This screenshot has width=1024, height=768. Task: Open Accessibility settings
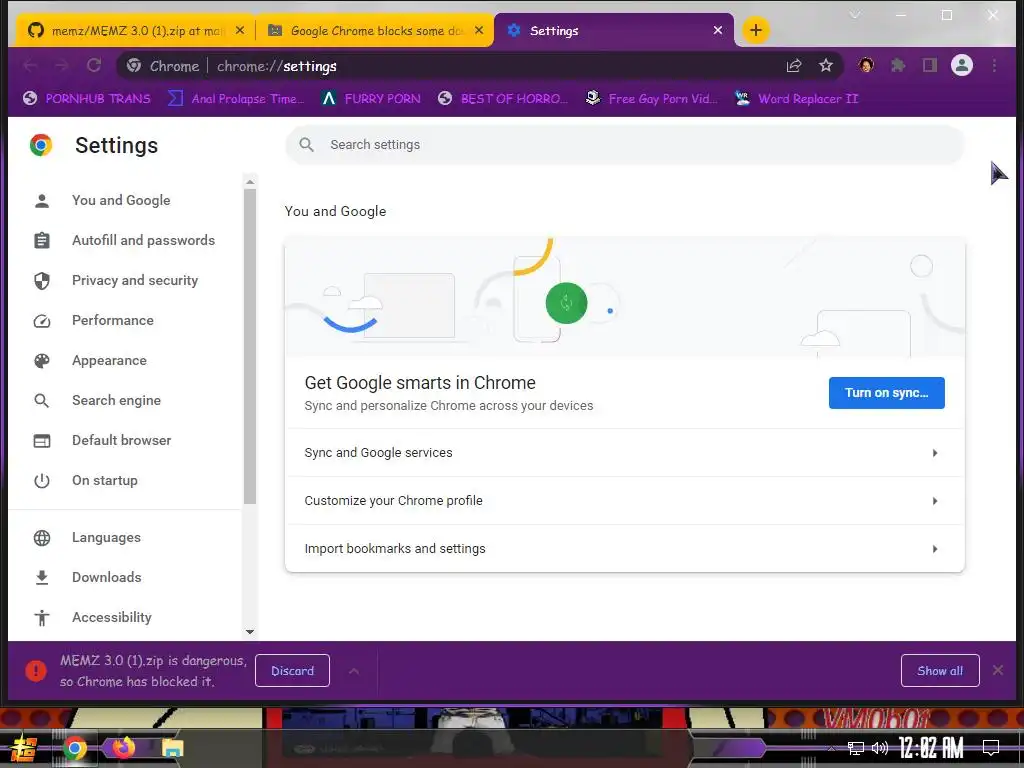(112, 617)
